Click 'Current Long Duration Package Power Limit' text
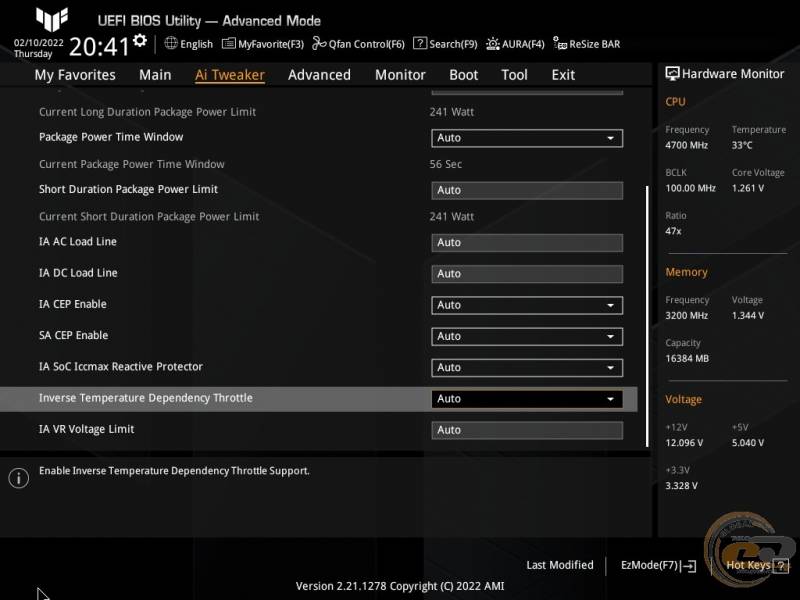The image size is (800, 600). (x=147, y=112)
